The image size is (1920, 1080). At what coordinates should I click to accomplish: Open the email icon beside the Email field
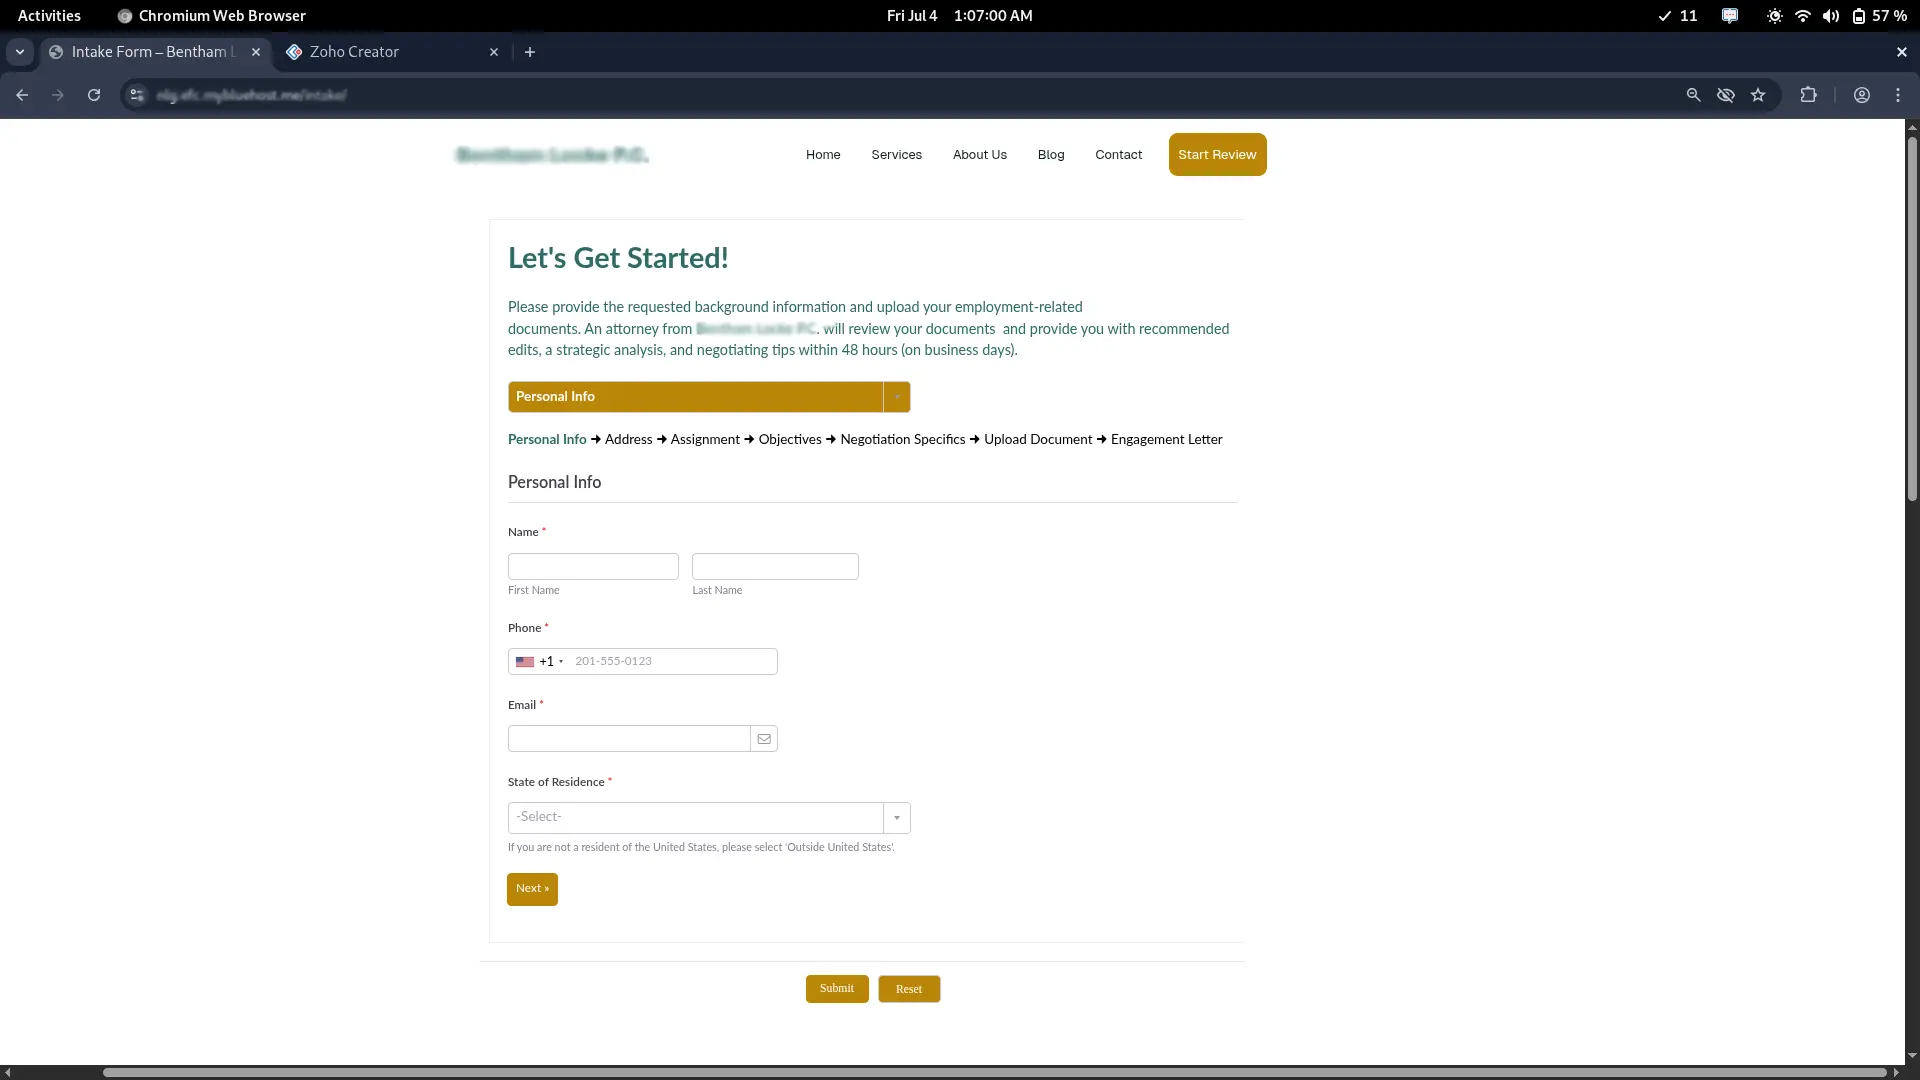pos(763,738)
